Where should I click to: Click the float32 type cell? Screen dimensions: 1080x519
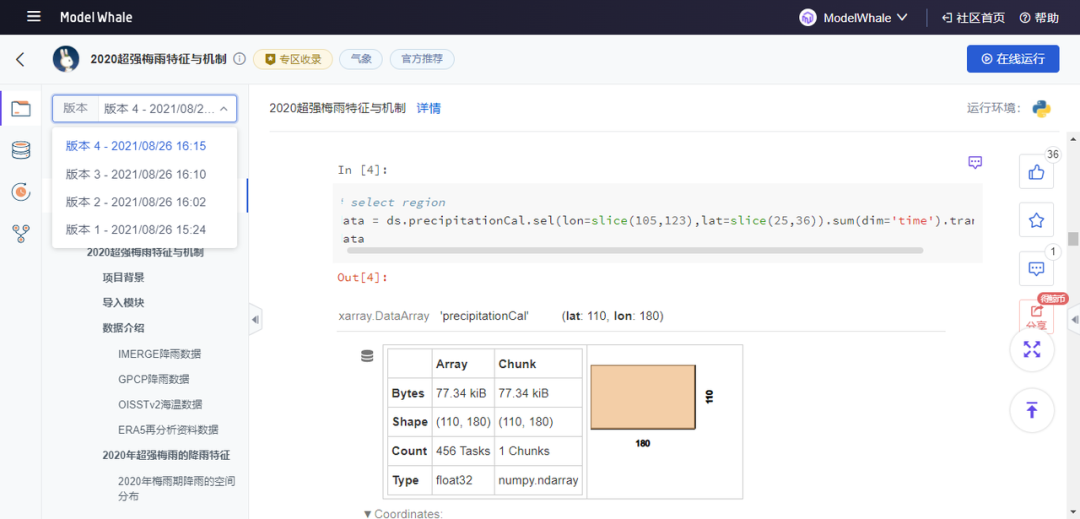463,480
